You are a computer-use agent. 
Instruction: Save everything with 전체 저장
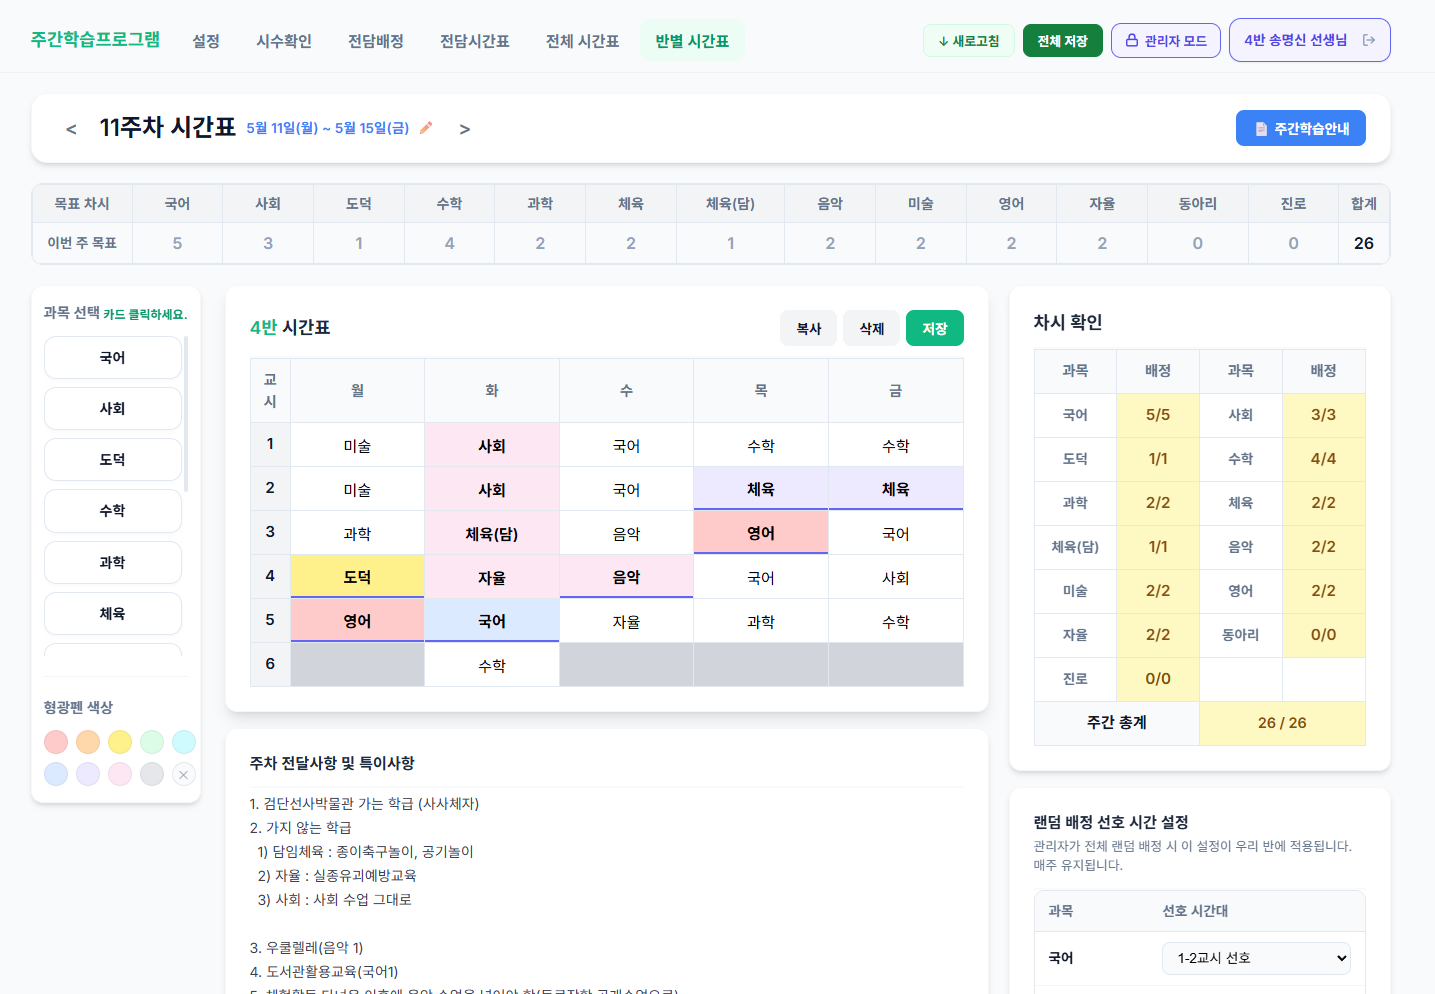point(1063,41)
